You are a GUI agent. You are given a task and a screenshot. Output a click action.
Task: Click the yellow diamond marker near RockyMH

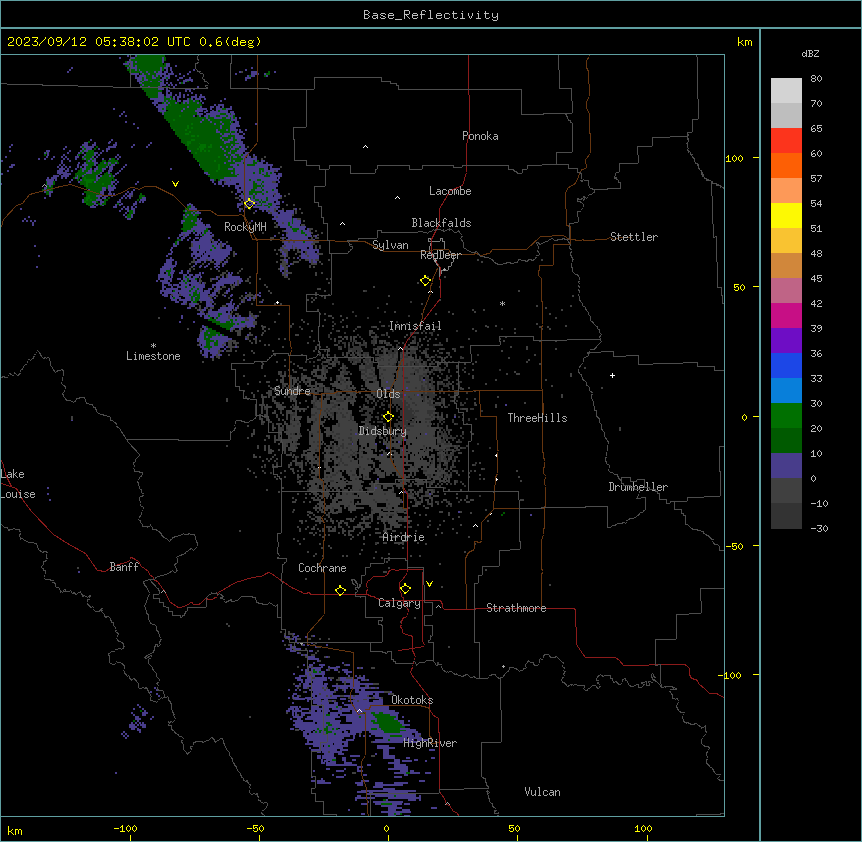[x=249, y=204]
